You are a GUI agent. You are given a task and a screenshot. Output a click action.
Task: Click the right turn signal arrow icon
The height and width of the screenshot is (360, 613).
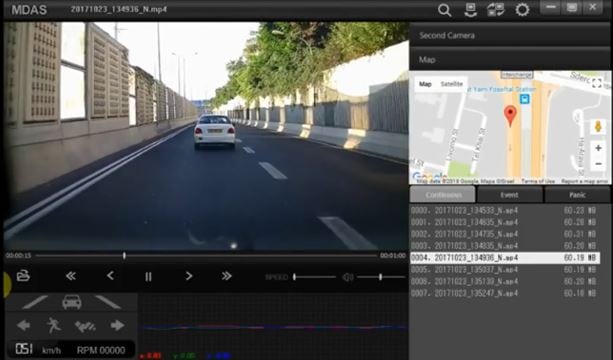point(117,325)
